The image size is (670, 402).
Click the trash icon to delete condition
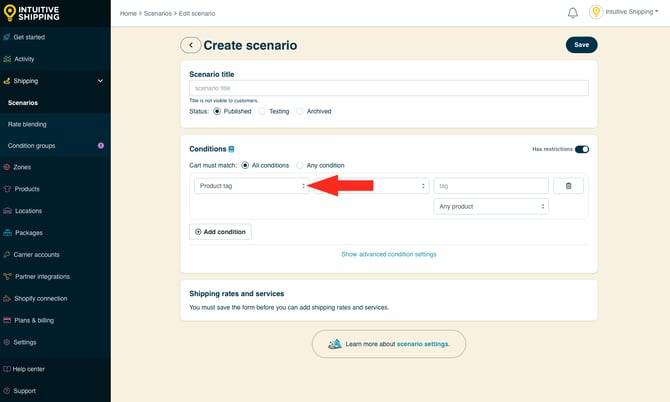pos(568,185)
